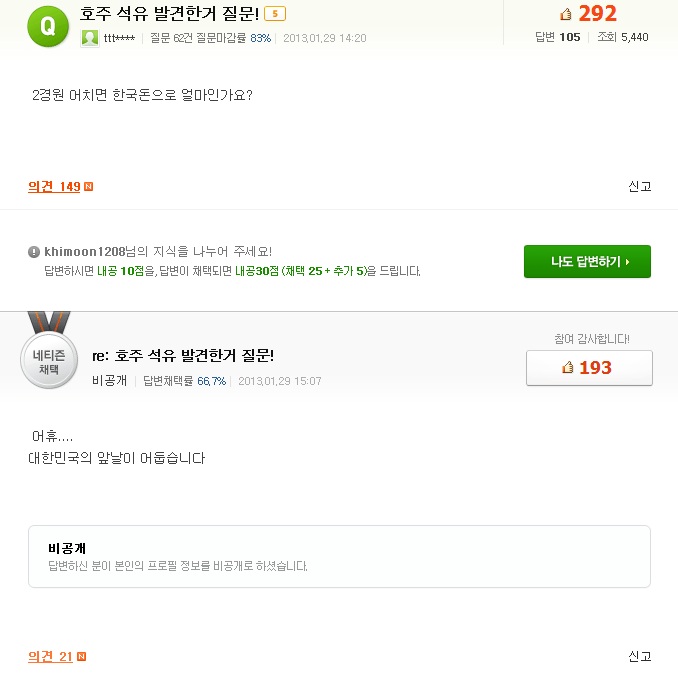Click the green Q question icon
The height and width of the screenshot is (684, 678).
(x=48, y=26)
